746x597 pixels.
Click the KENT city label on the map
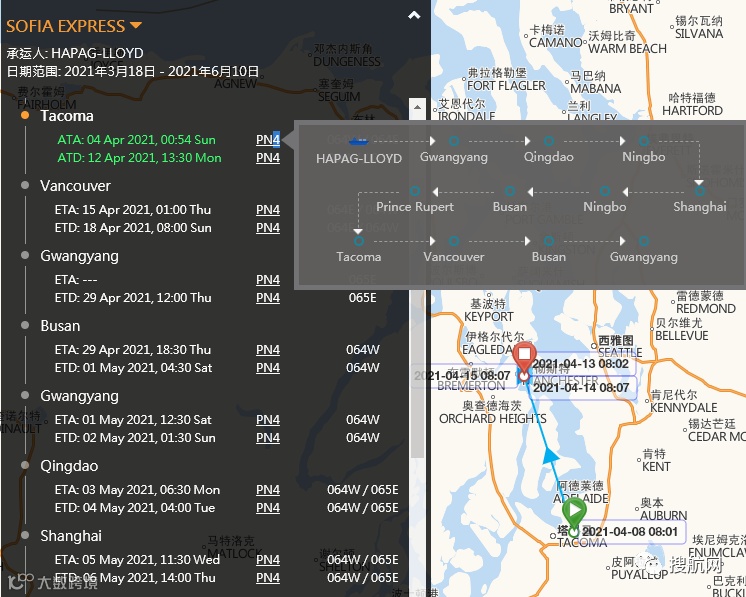[x=656, y=467]
